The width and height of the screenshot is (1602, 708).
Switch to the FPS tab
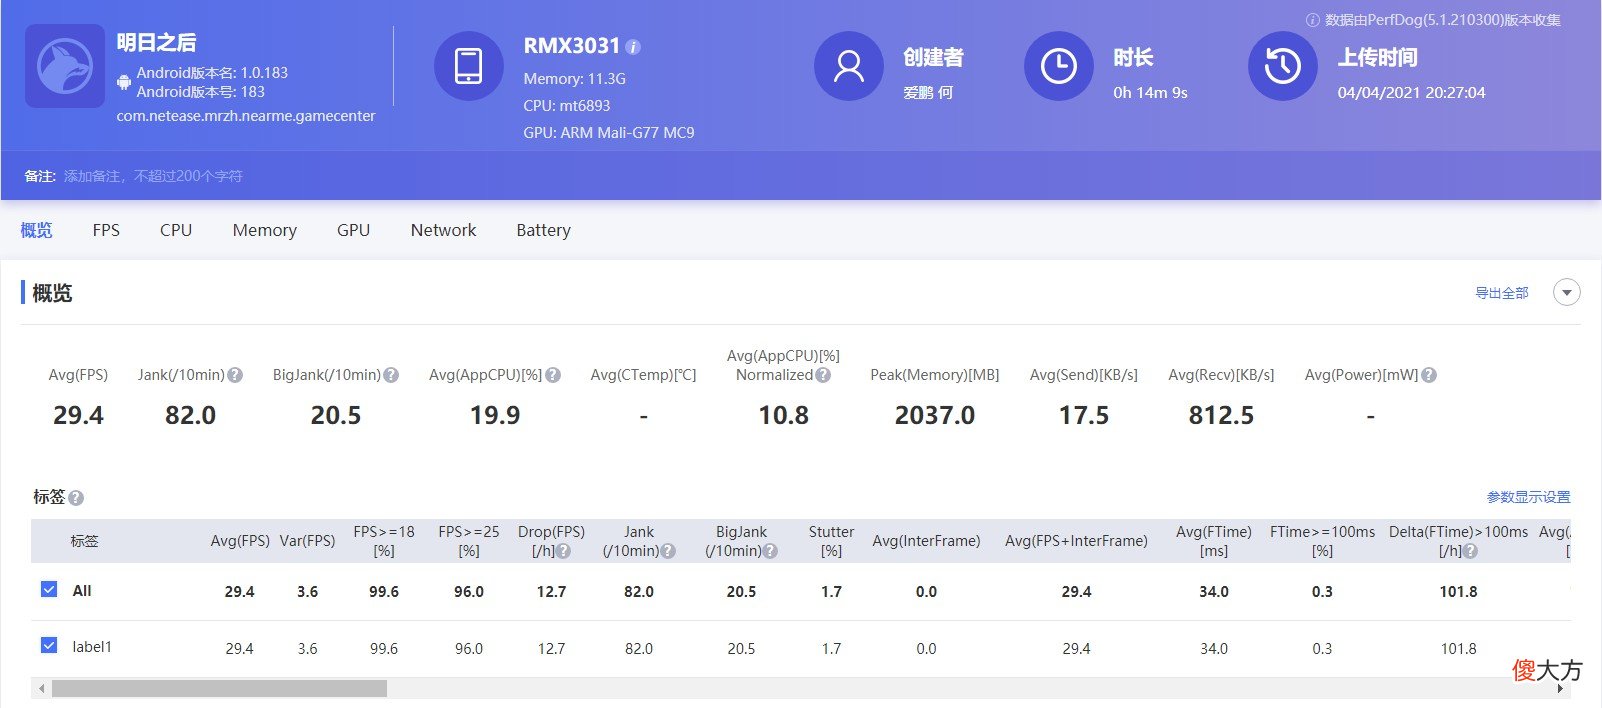point(106,230)
